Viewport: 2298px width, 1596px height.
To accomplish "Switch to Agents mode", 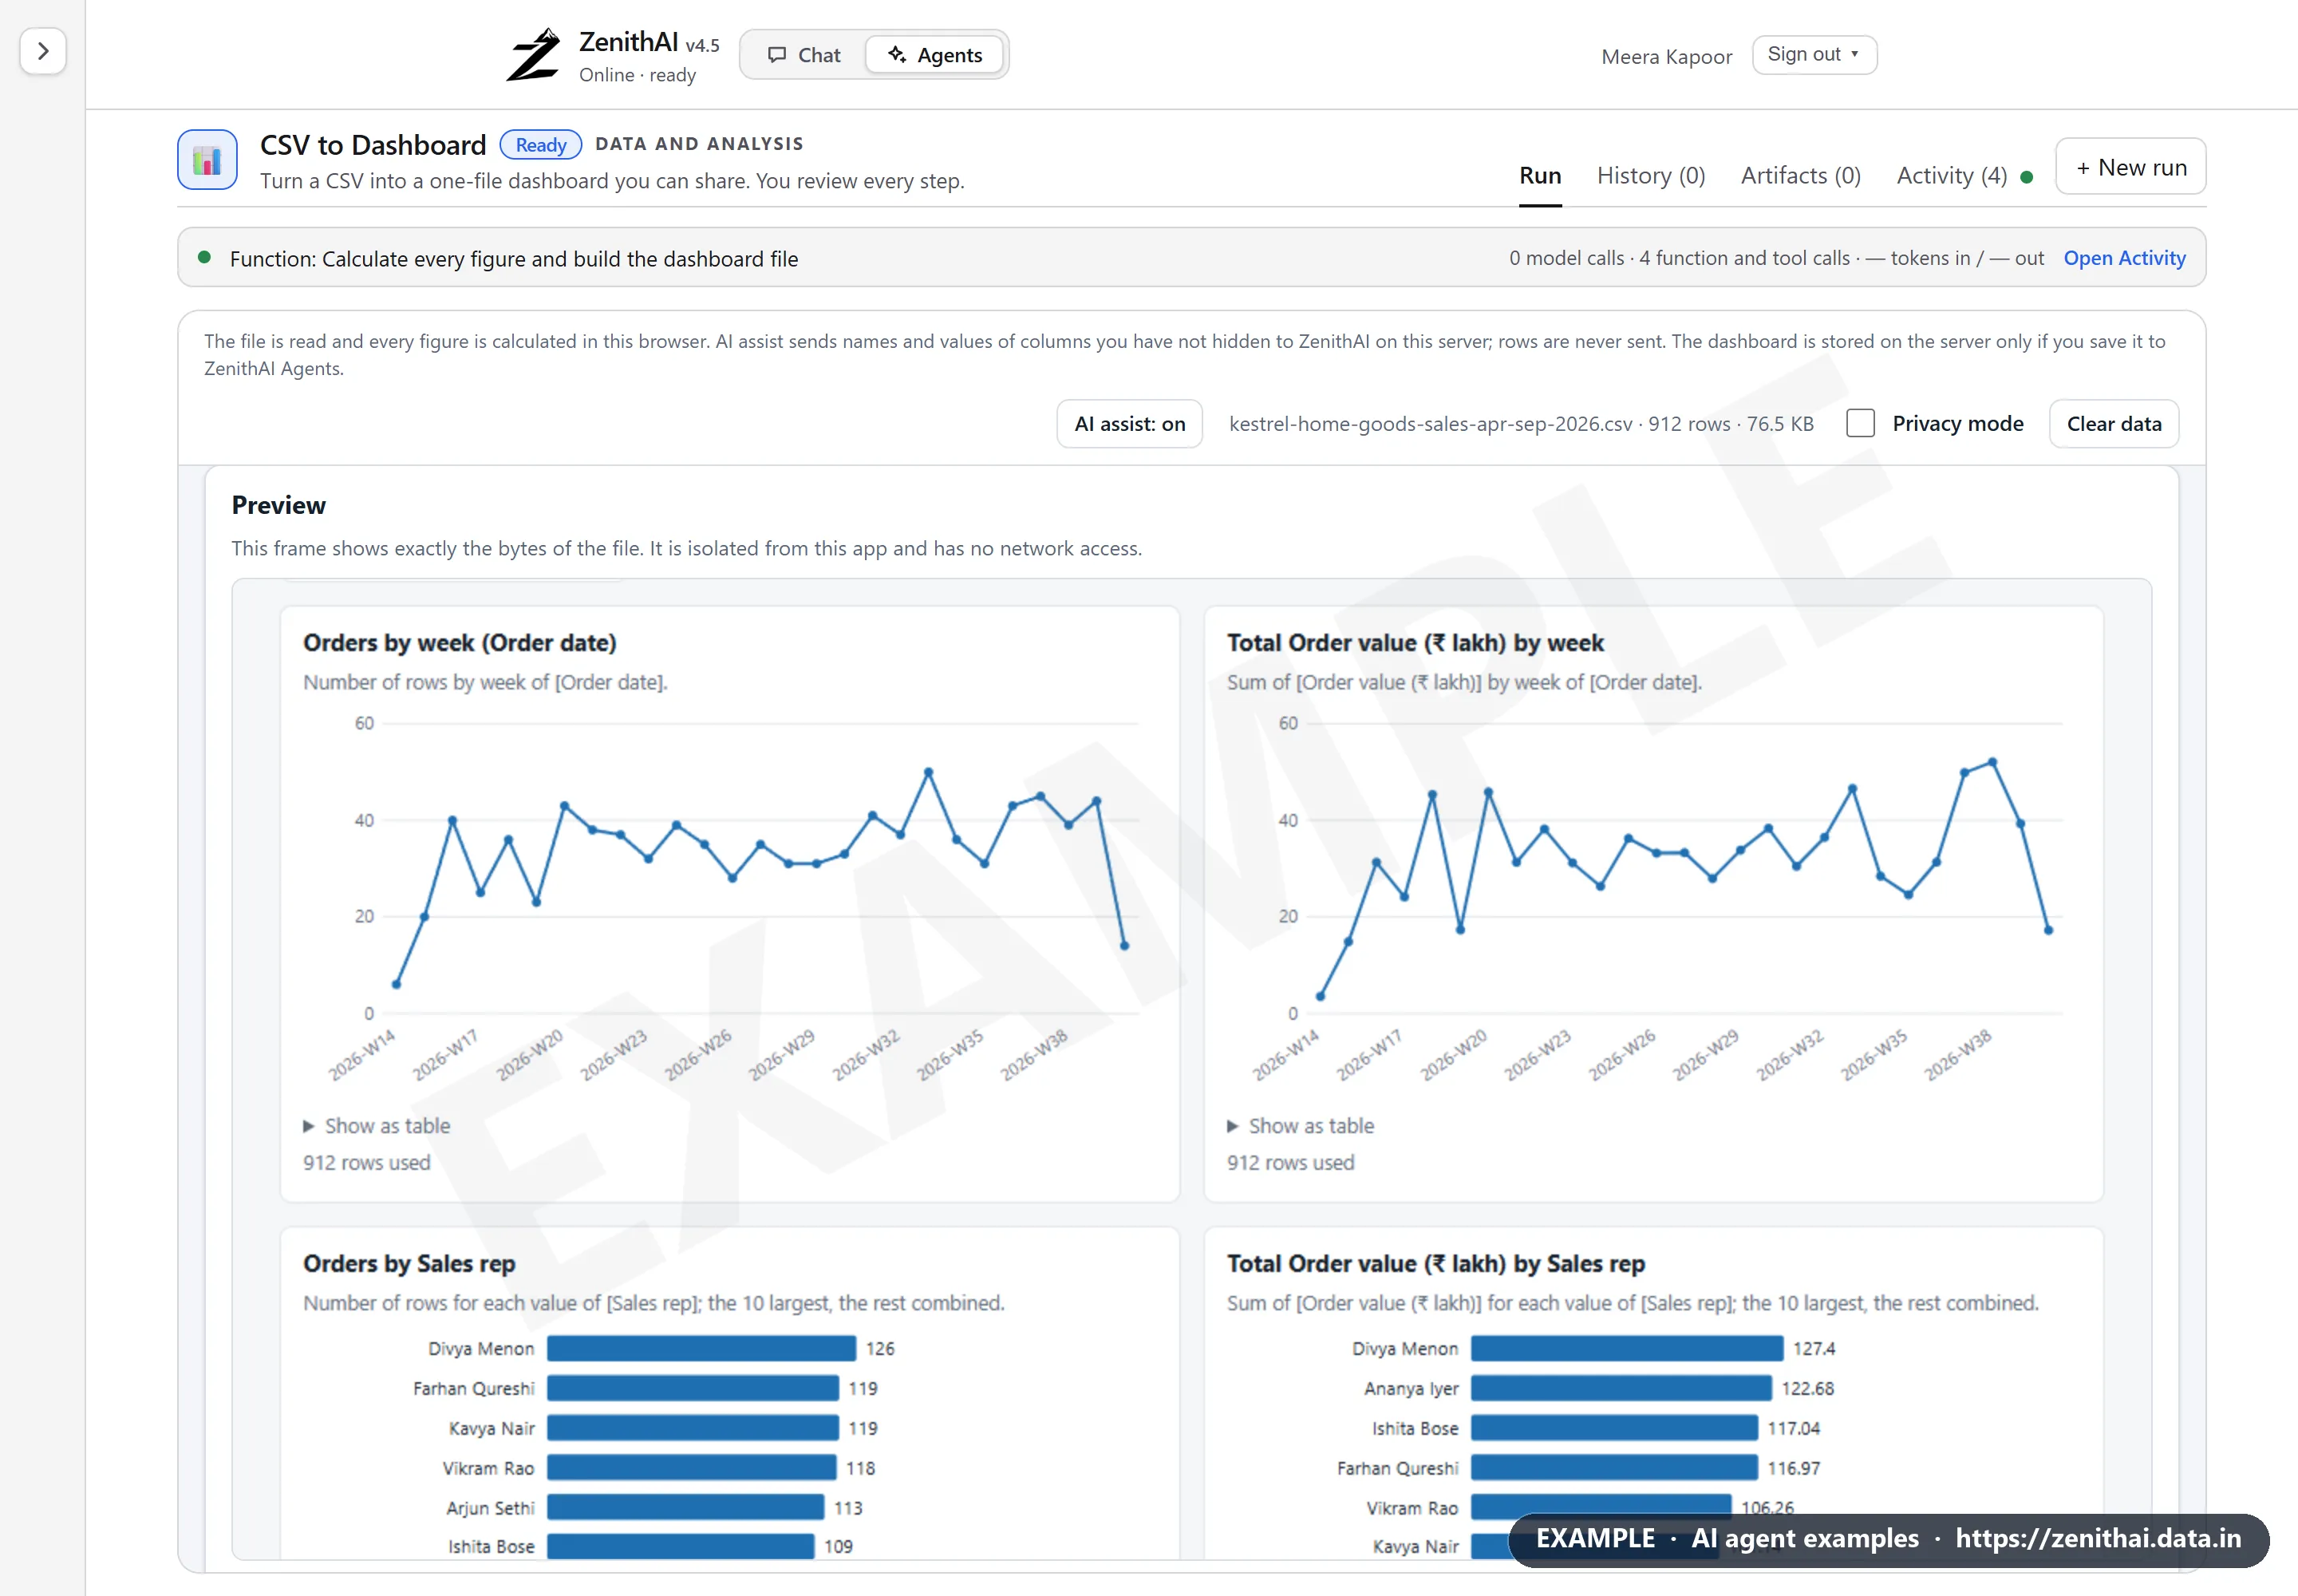I will [935, 55].
